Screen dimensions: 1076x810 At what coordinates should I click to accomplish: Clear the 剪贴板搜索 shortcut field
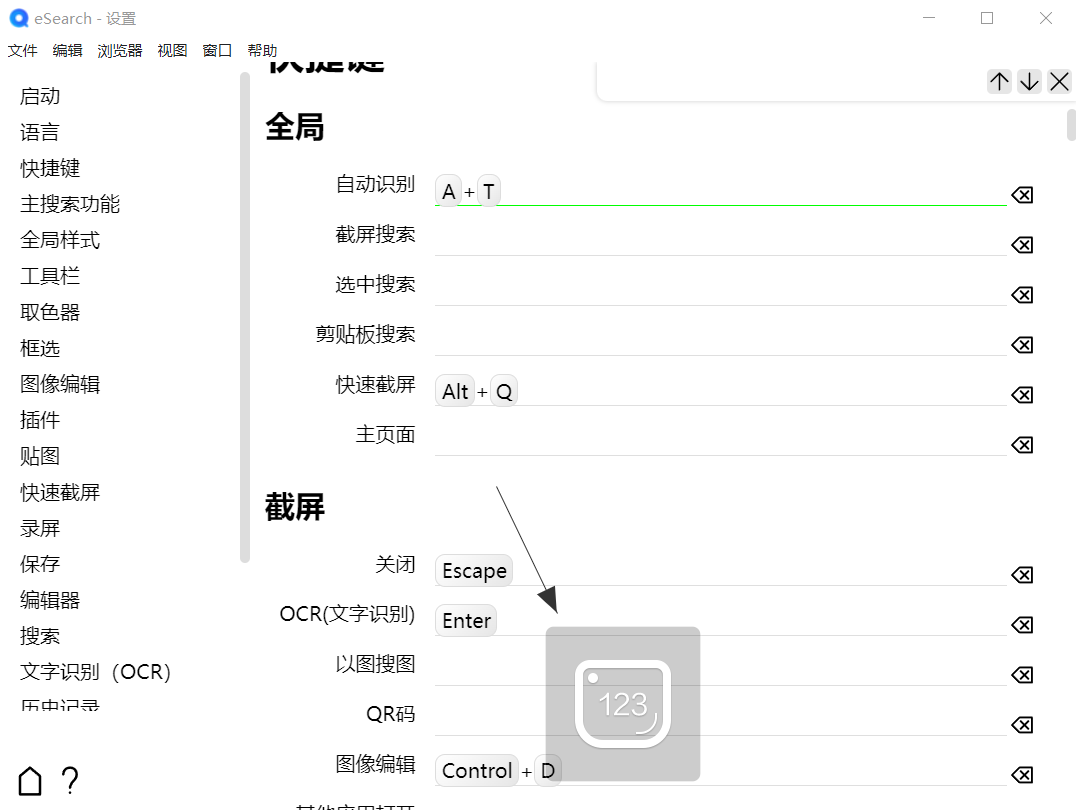point(1021,345)
